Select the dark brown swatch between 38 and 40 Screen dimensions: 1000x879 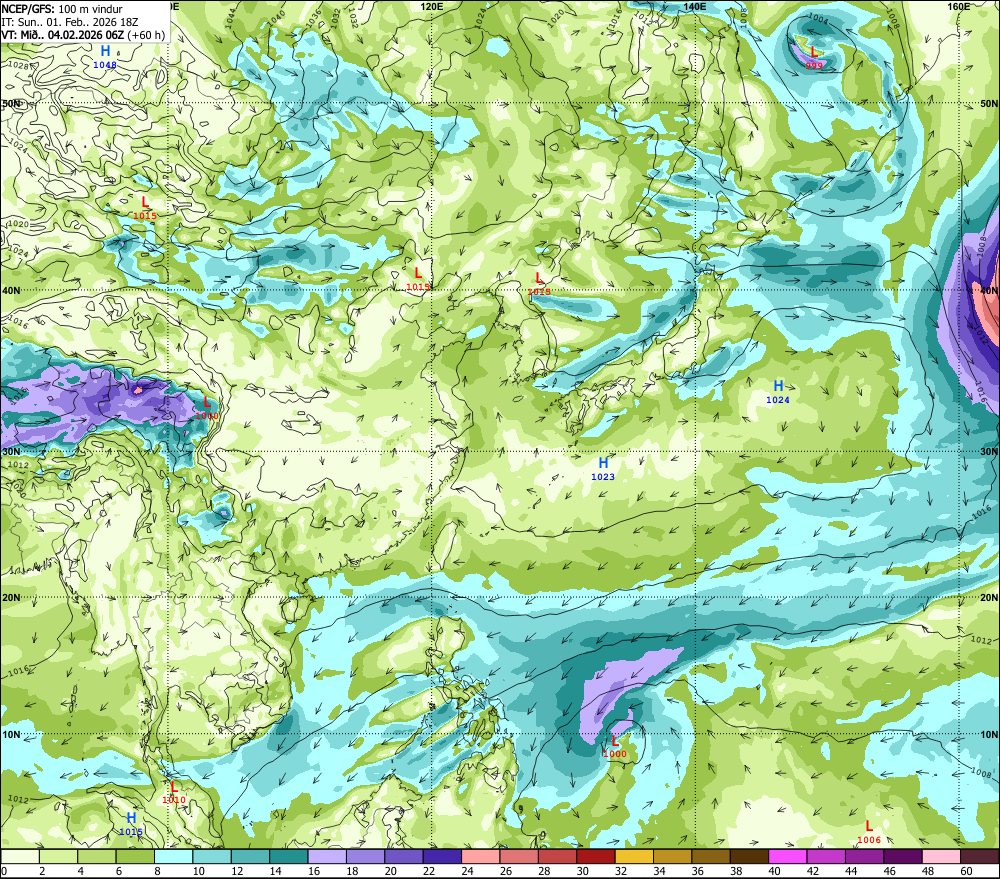point(750,856)
